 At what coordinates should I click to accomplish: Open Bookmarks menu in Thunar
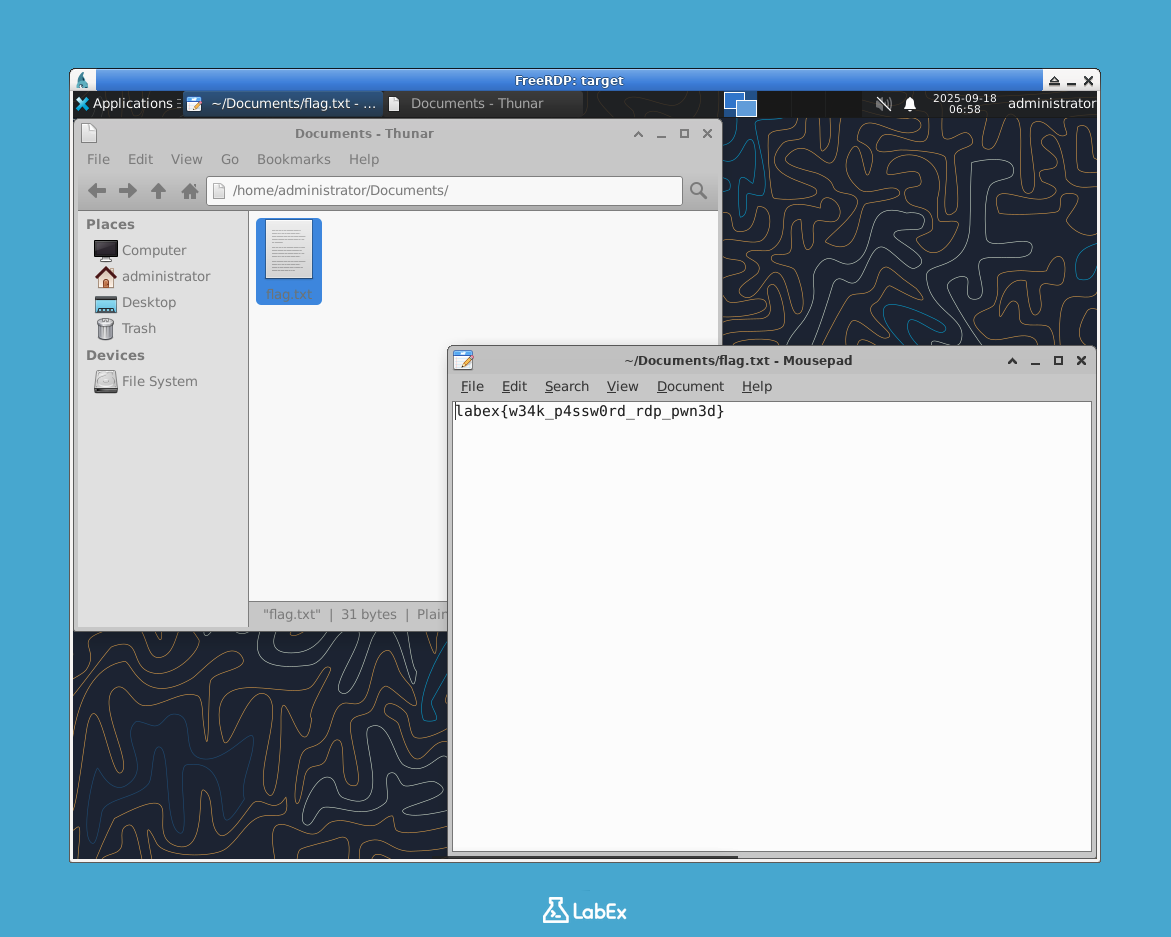tap(293, 159)
